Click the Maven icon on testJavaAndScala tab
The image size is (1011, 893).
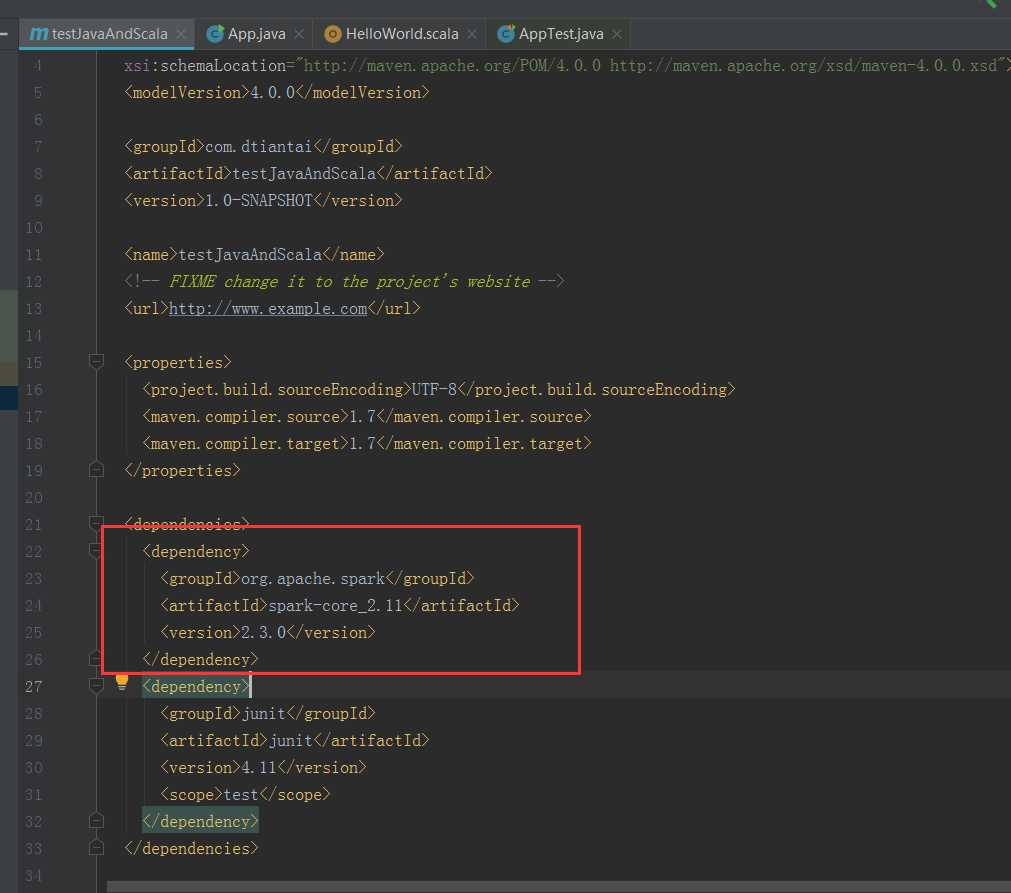(39, 34)
